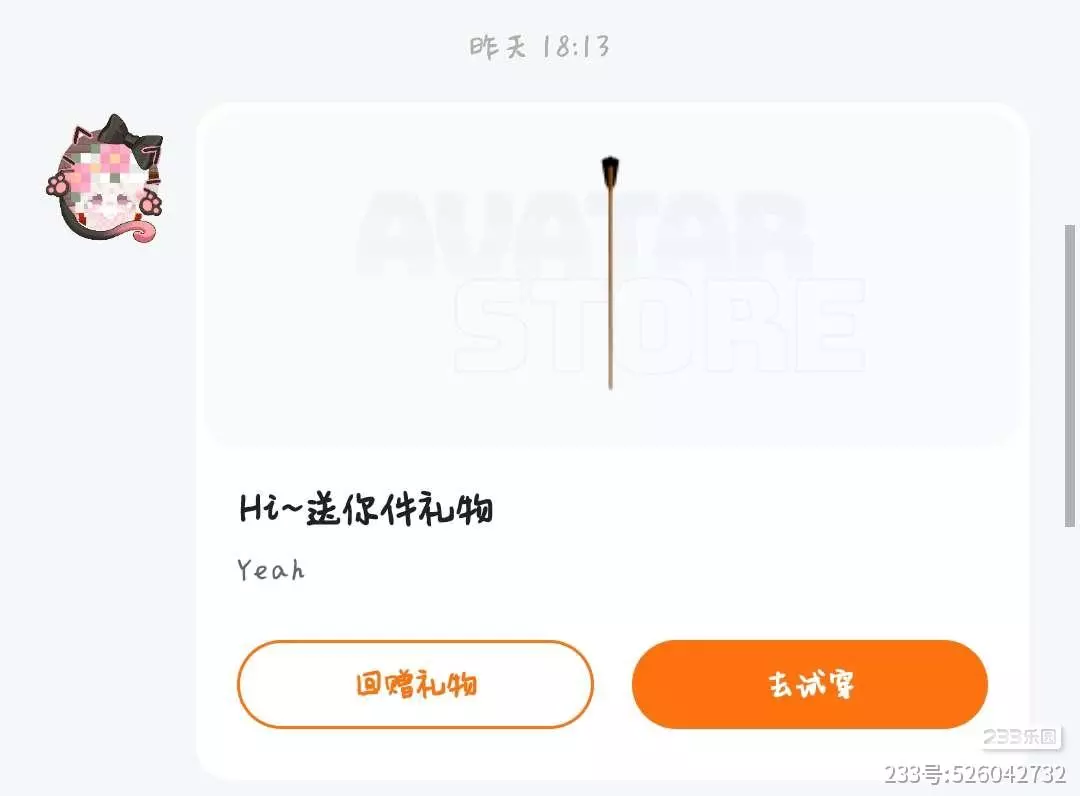Tap the broom's wooden handle
This screenshot has width=1080, height=796.
(610, 288)
